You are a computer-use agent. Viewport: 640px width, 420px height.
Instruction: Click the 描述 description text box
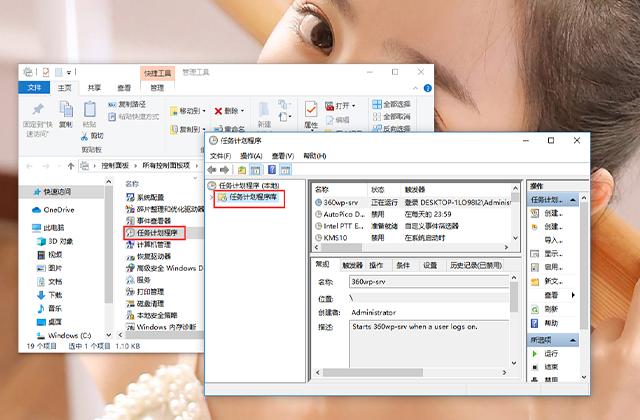(429, 344)
